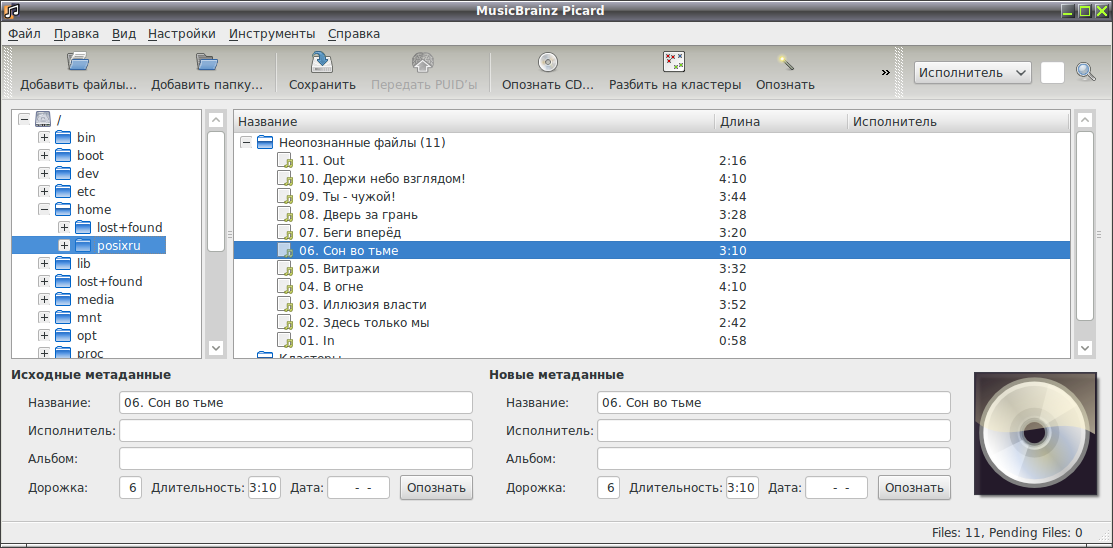This screenshot has width=1113, height=548.
Task: Open the Настройки menu
Action: coord(182,33)
